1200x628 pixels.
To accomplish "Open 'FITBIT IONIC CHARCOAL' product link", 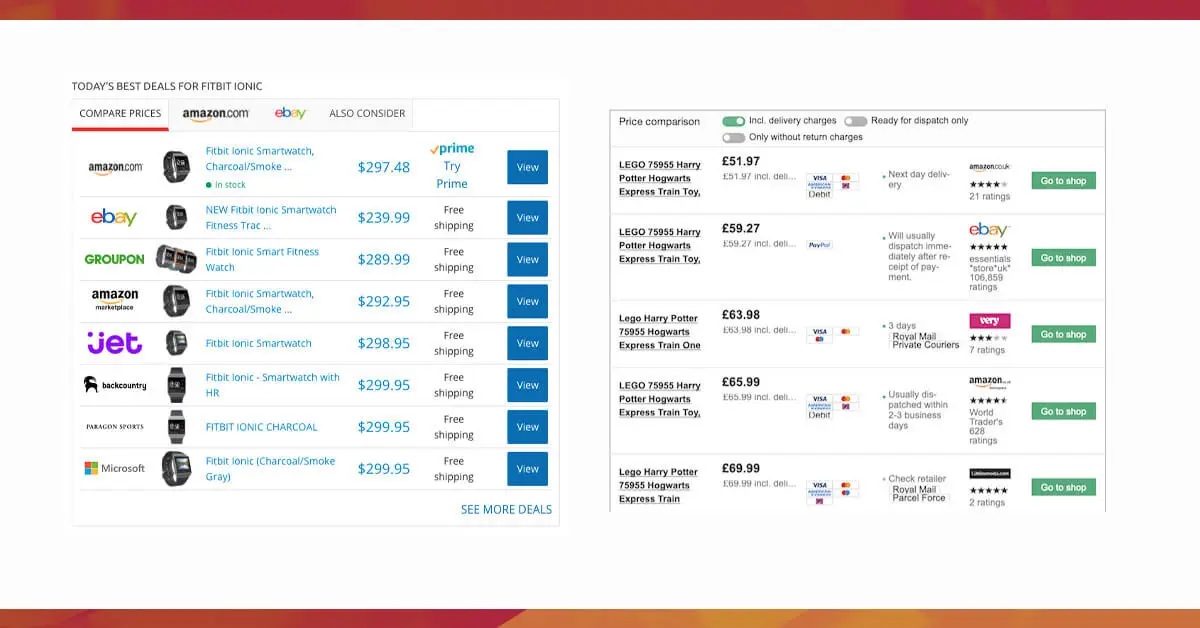I will (261, 427).
